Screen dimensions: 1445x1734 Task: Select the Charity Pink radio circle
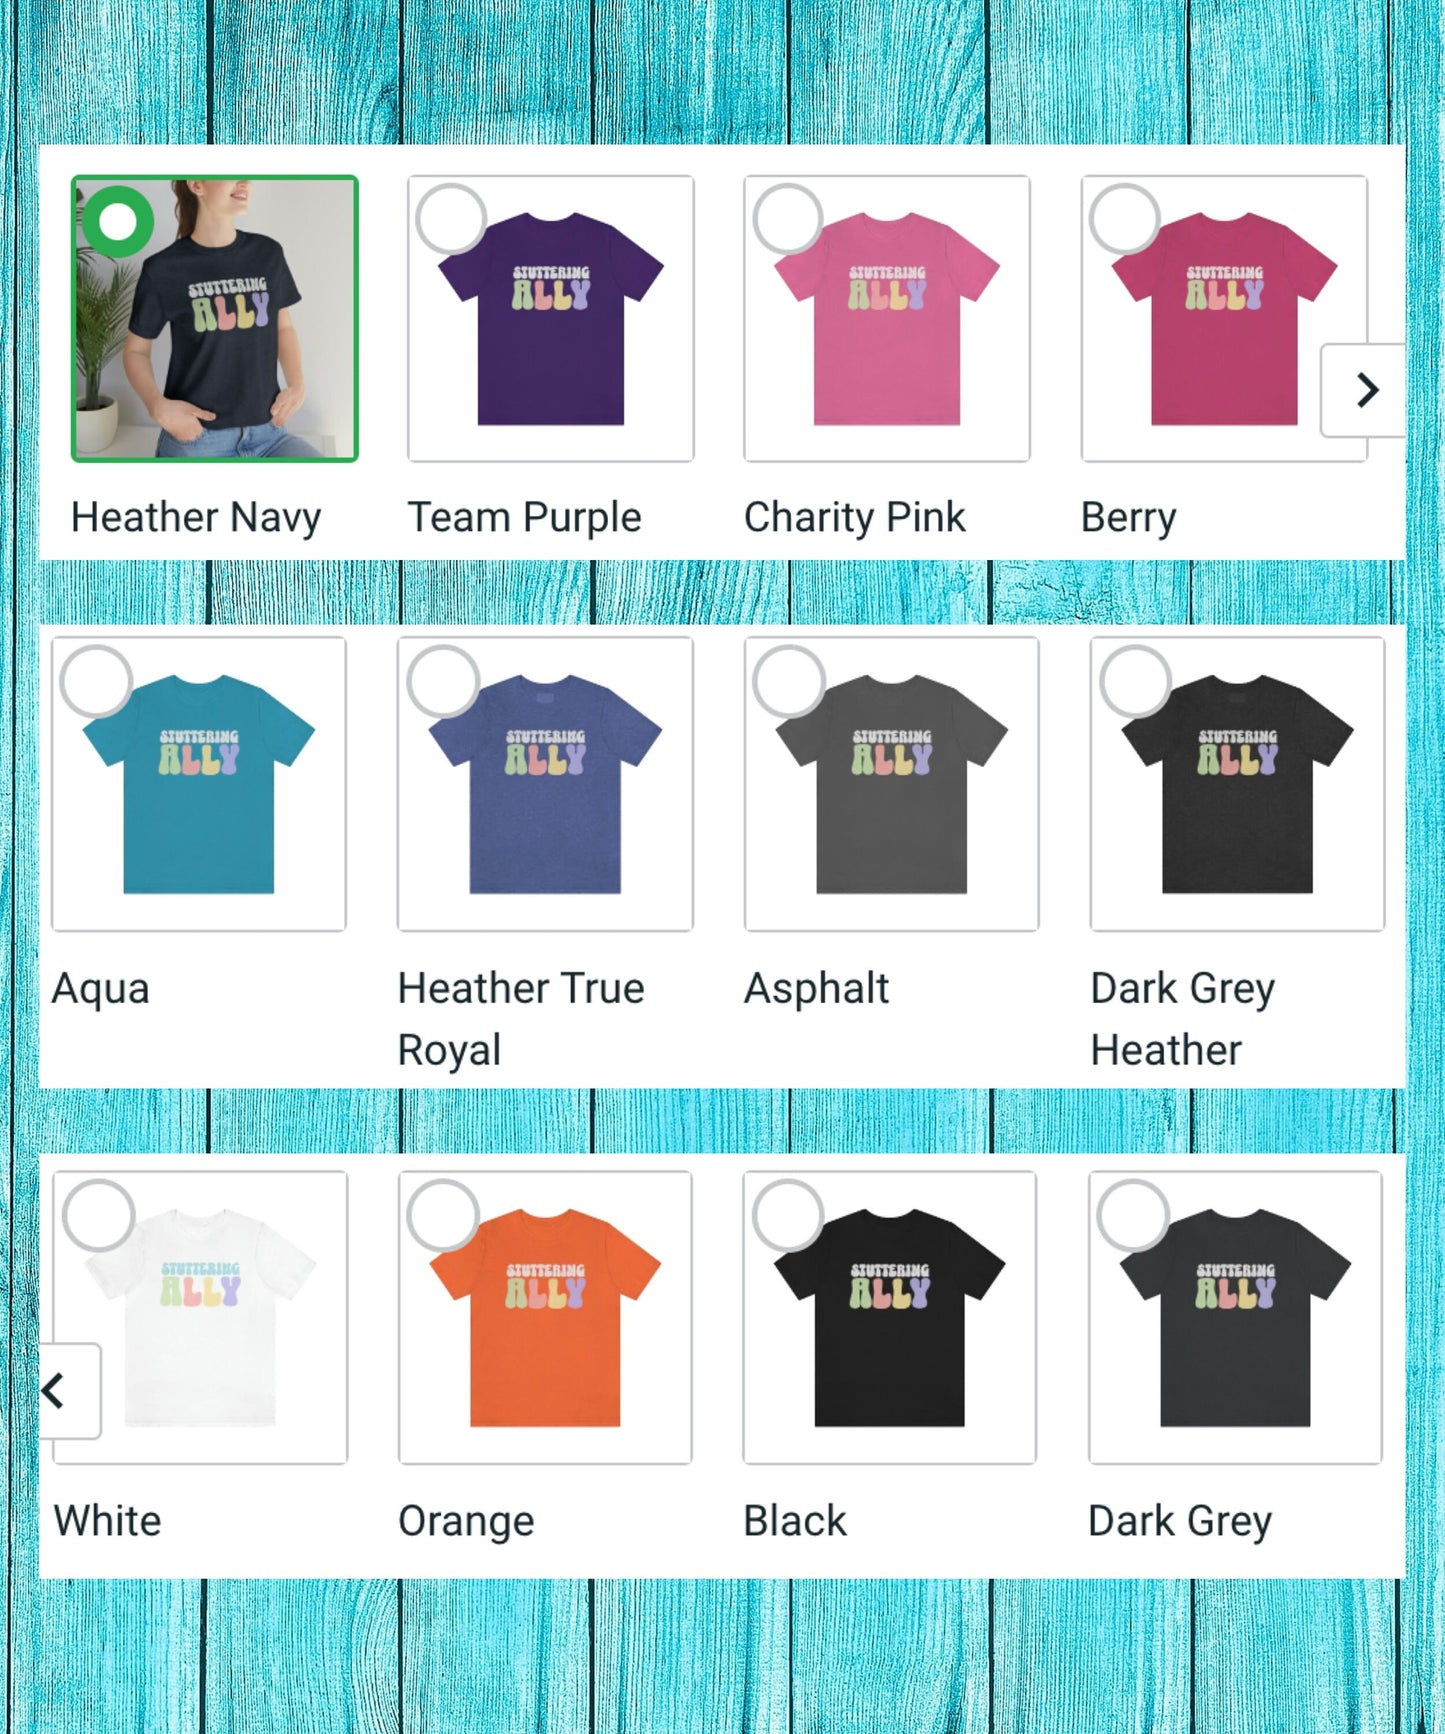(788, 219)
